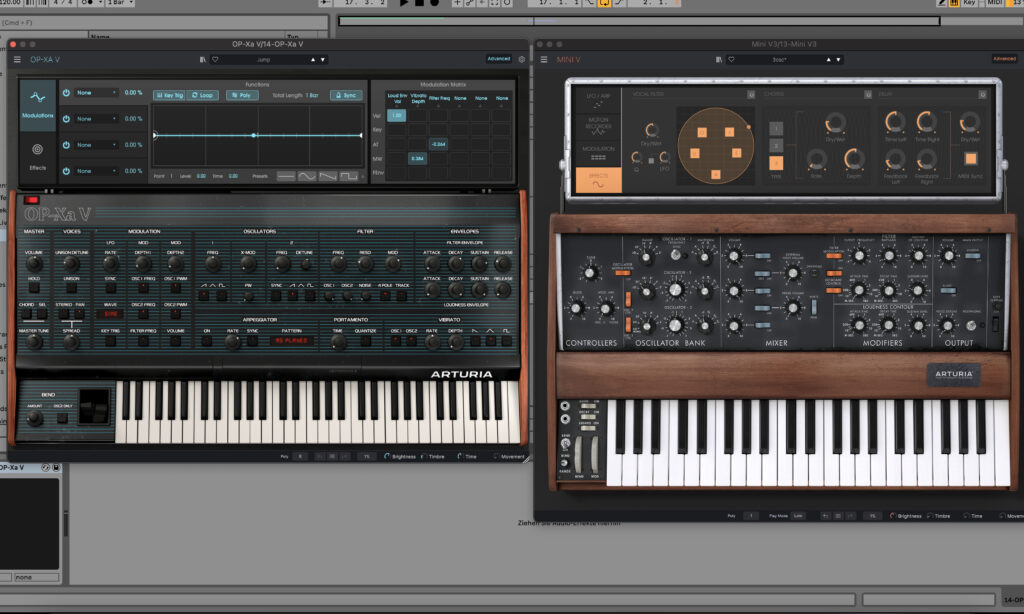Image resolution: width=1024 pixels, height=614 pixels.
Task: Open the LFO Wave display selector
Action: point(110,314)
